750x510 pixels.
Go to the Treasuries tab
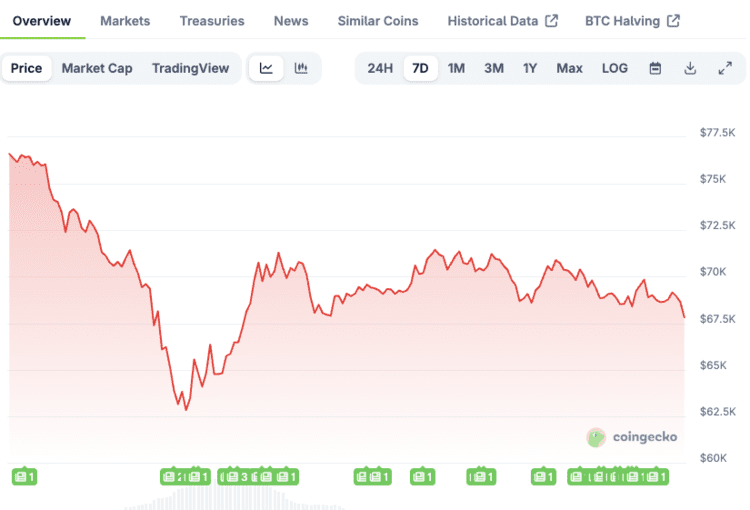[212, 20]
